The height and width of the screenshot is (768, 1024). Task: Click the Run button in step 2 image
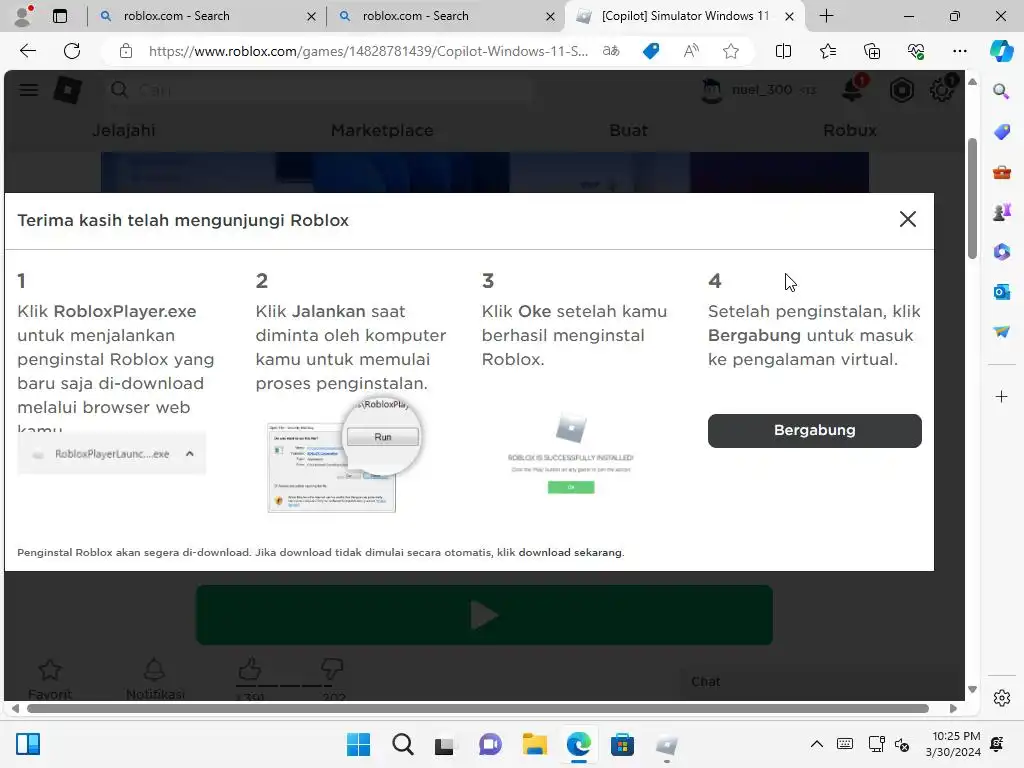383,437
